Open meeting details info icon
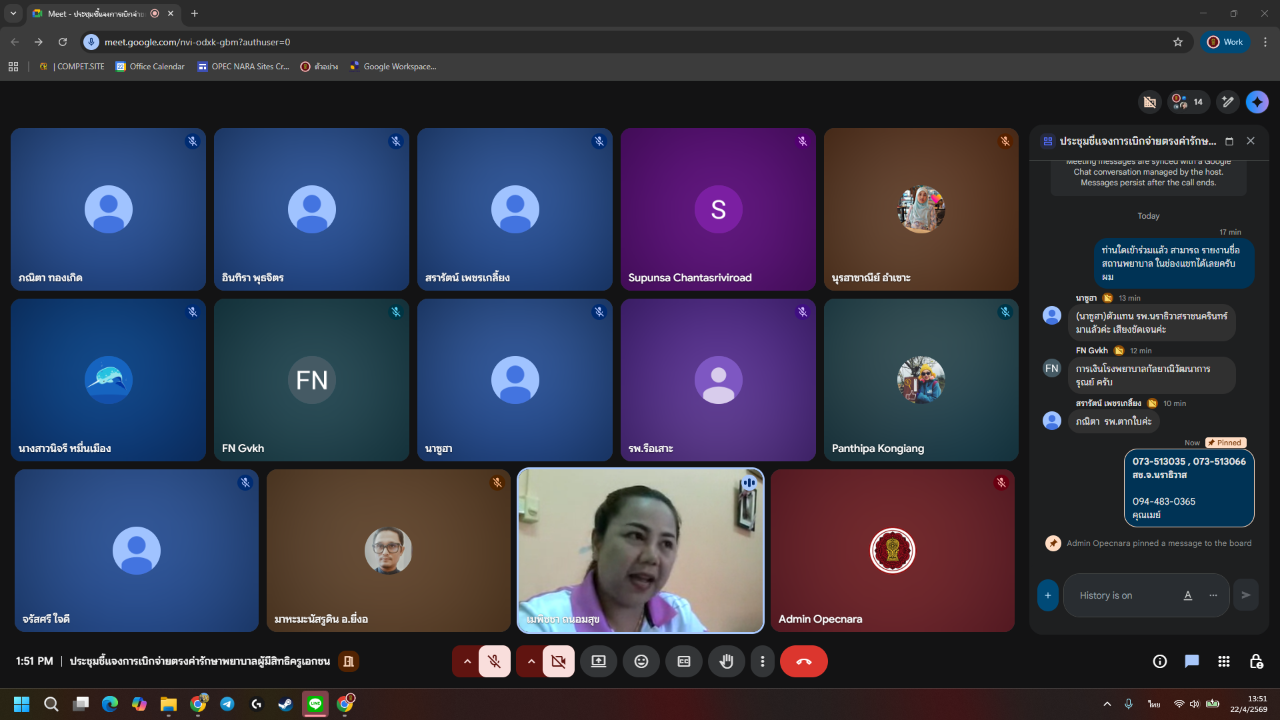Screen dimensions: 1280x720 tap(1160, 661)
